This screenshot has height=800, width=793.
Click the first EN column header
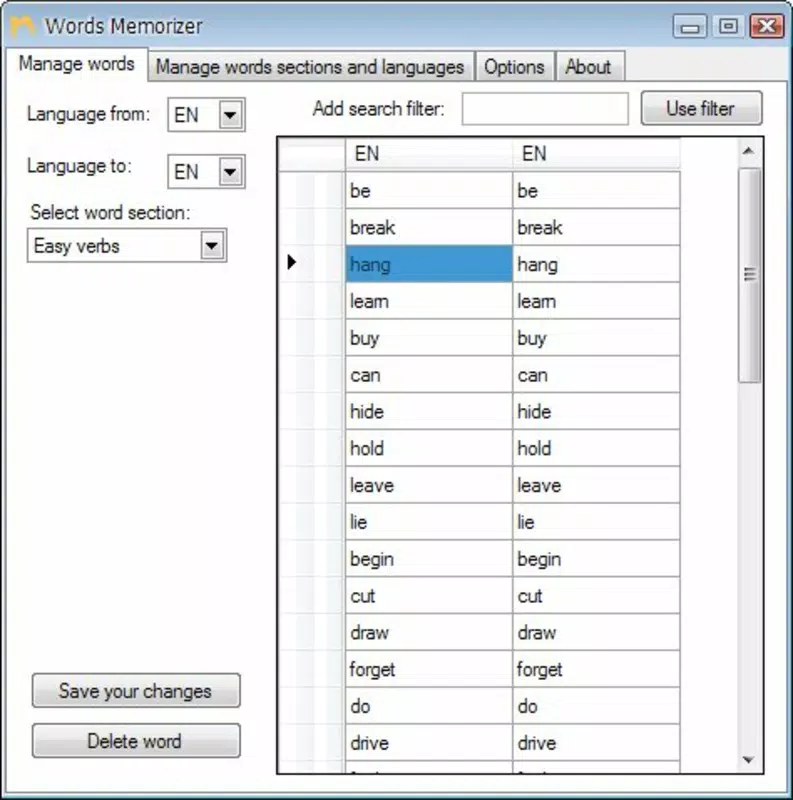pos(429,153)
